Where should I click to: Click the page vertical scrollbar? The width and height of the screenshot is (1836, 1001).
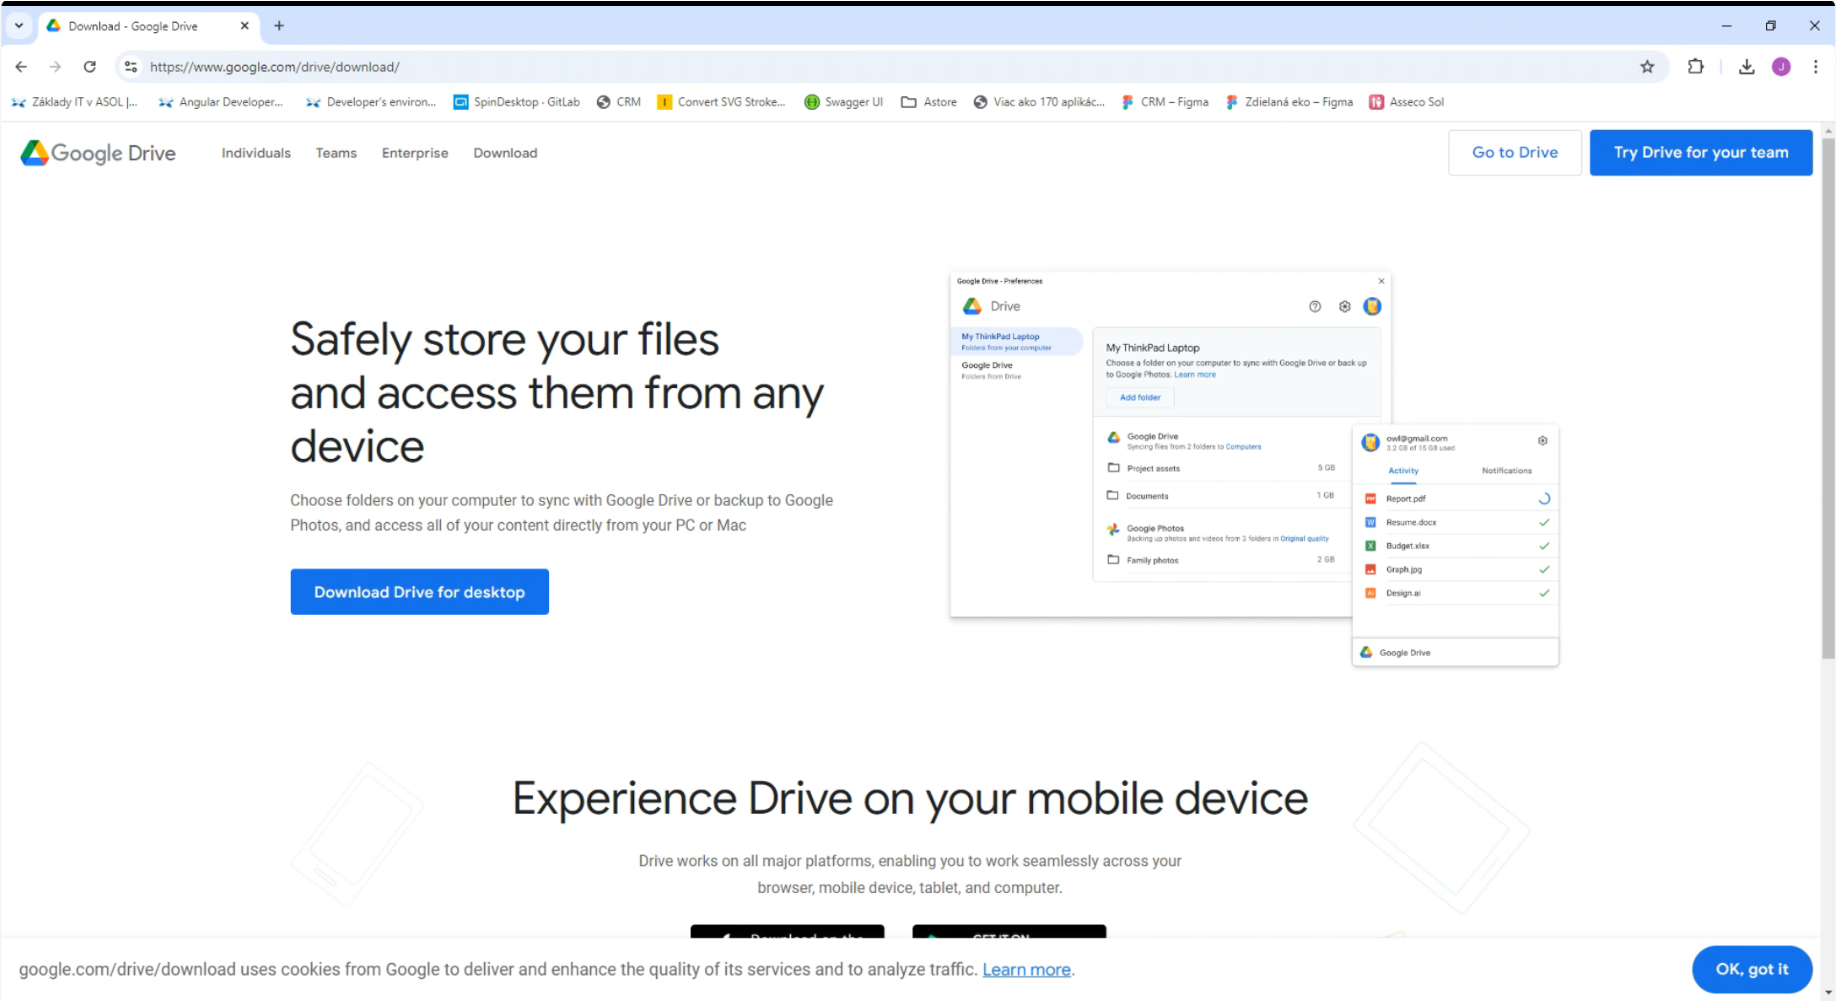[x=1828, y=398]
